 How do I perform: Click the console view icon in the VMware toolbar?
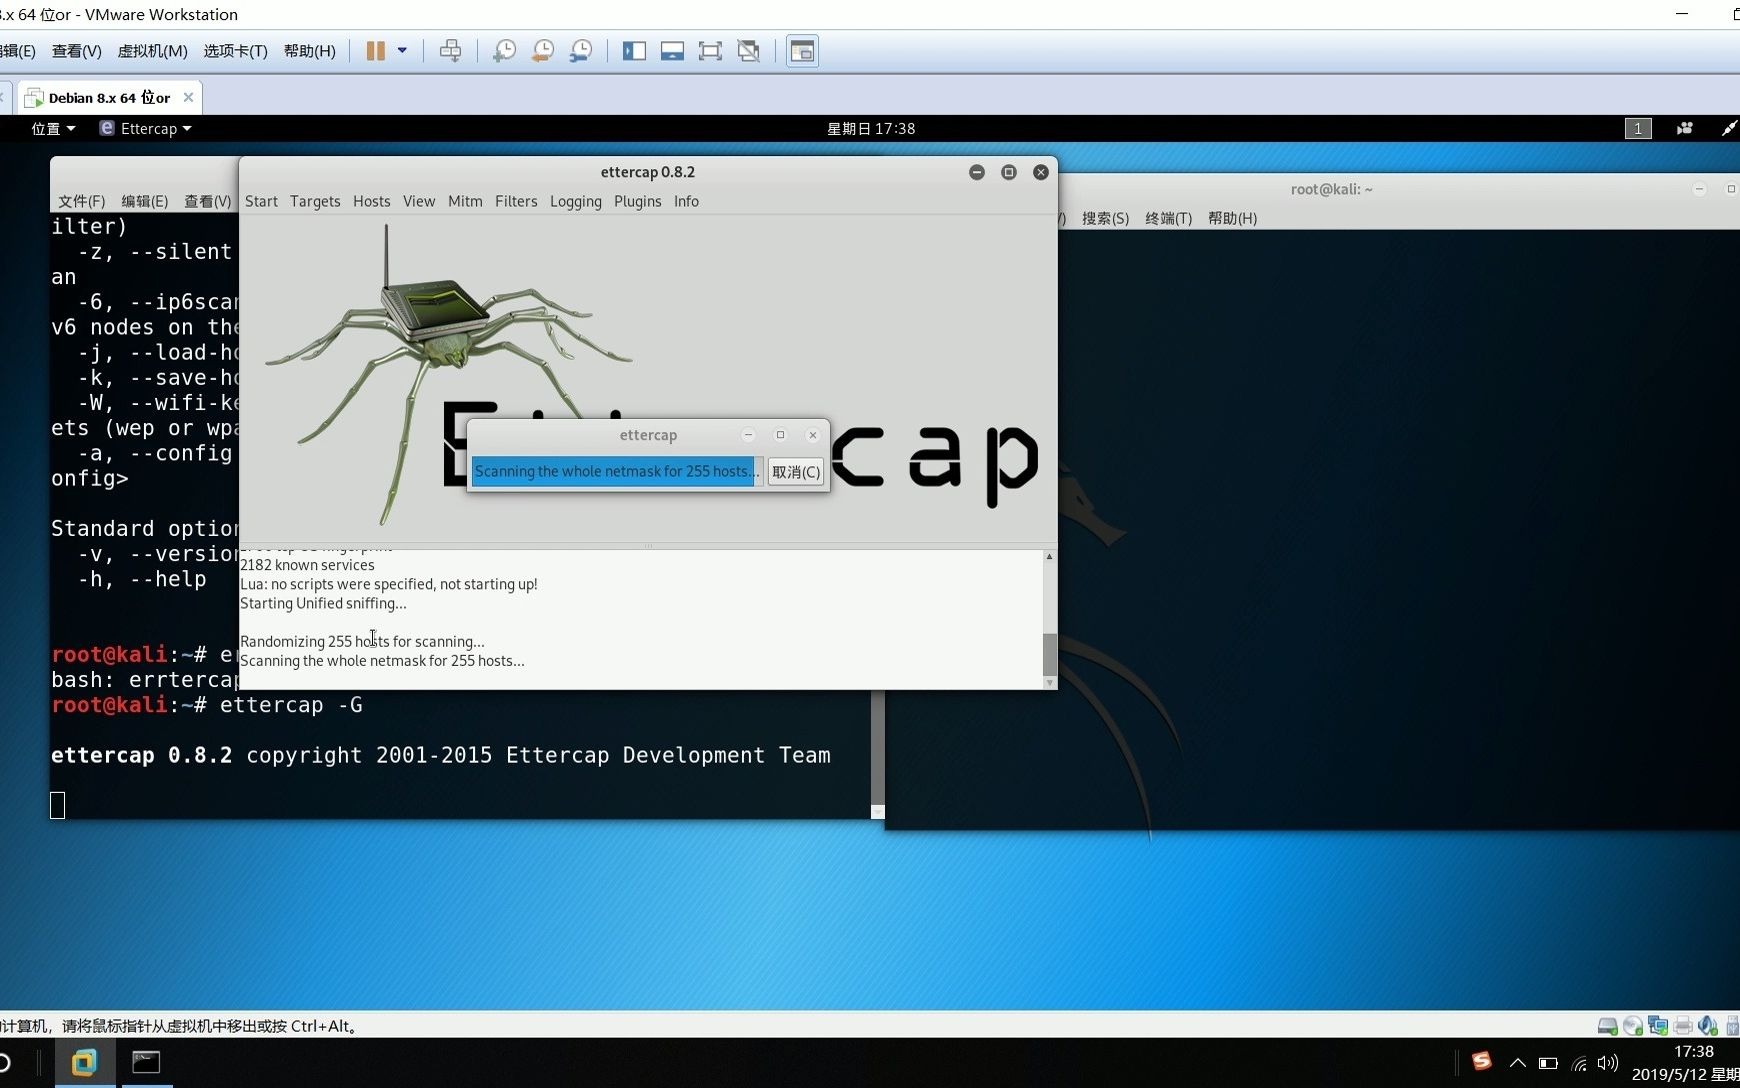802,51
